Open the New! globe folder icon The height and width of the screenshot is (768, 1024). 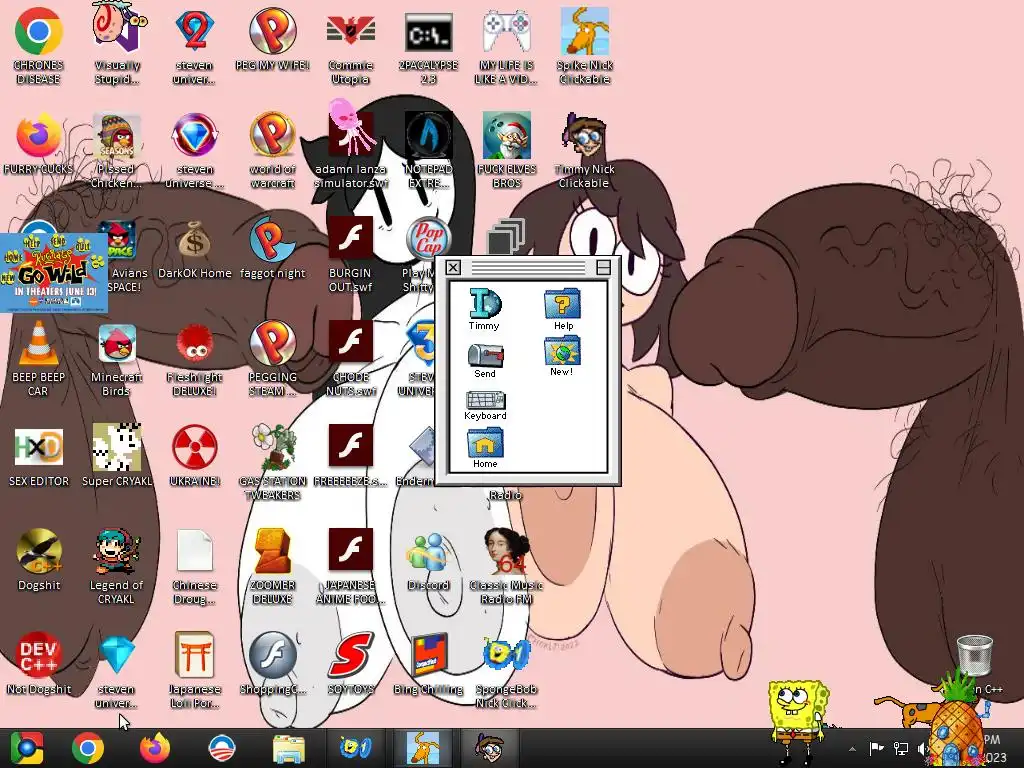point(562,357)
